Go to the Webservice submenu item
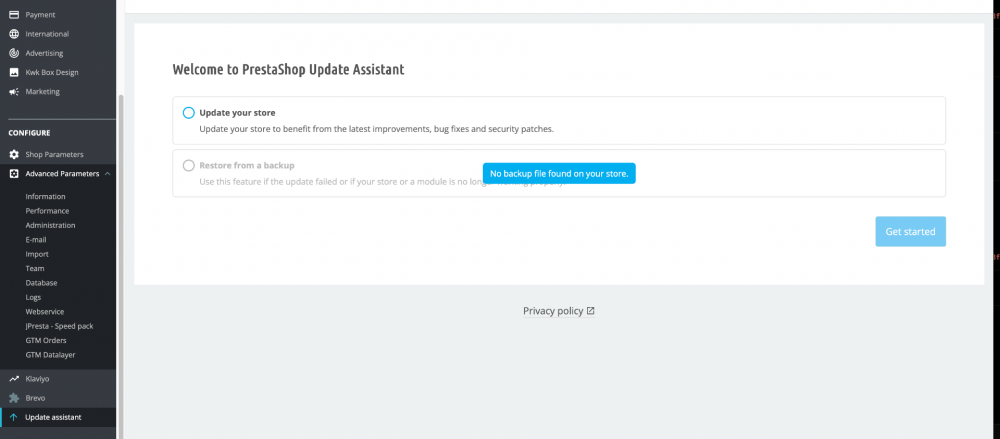This screenshot has height=439, width=1000. click(x=45, y=311)
